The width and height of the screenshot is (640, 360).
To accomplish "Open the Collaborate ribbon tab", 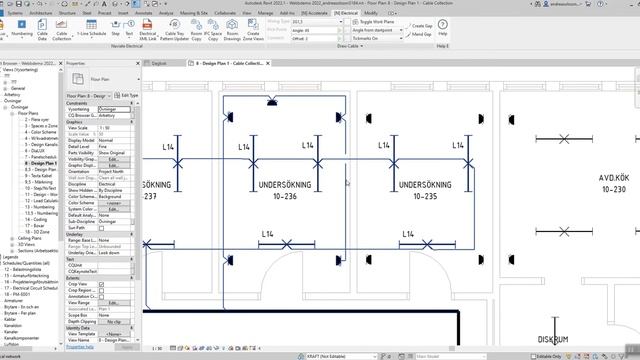I will [225, 13].
